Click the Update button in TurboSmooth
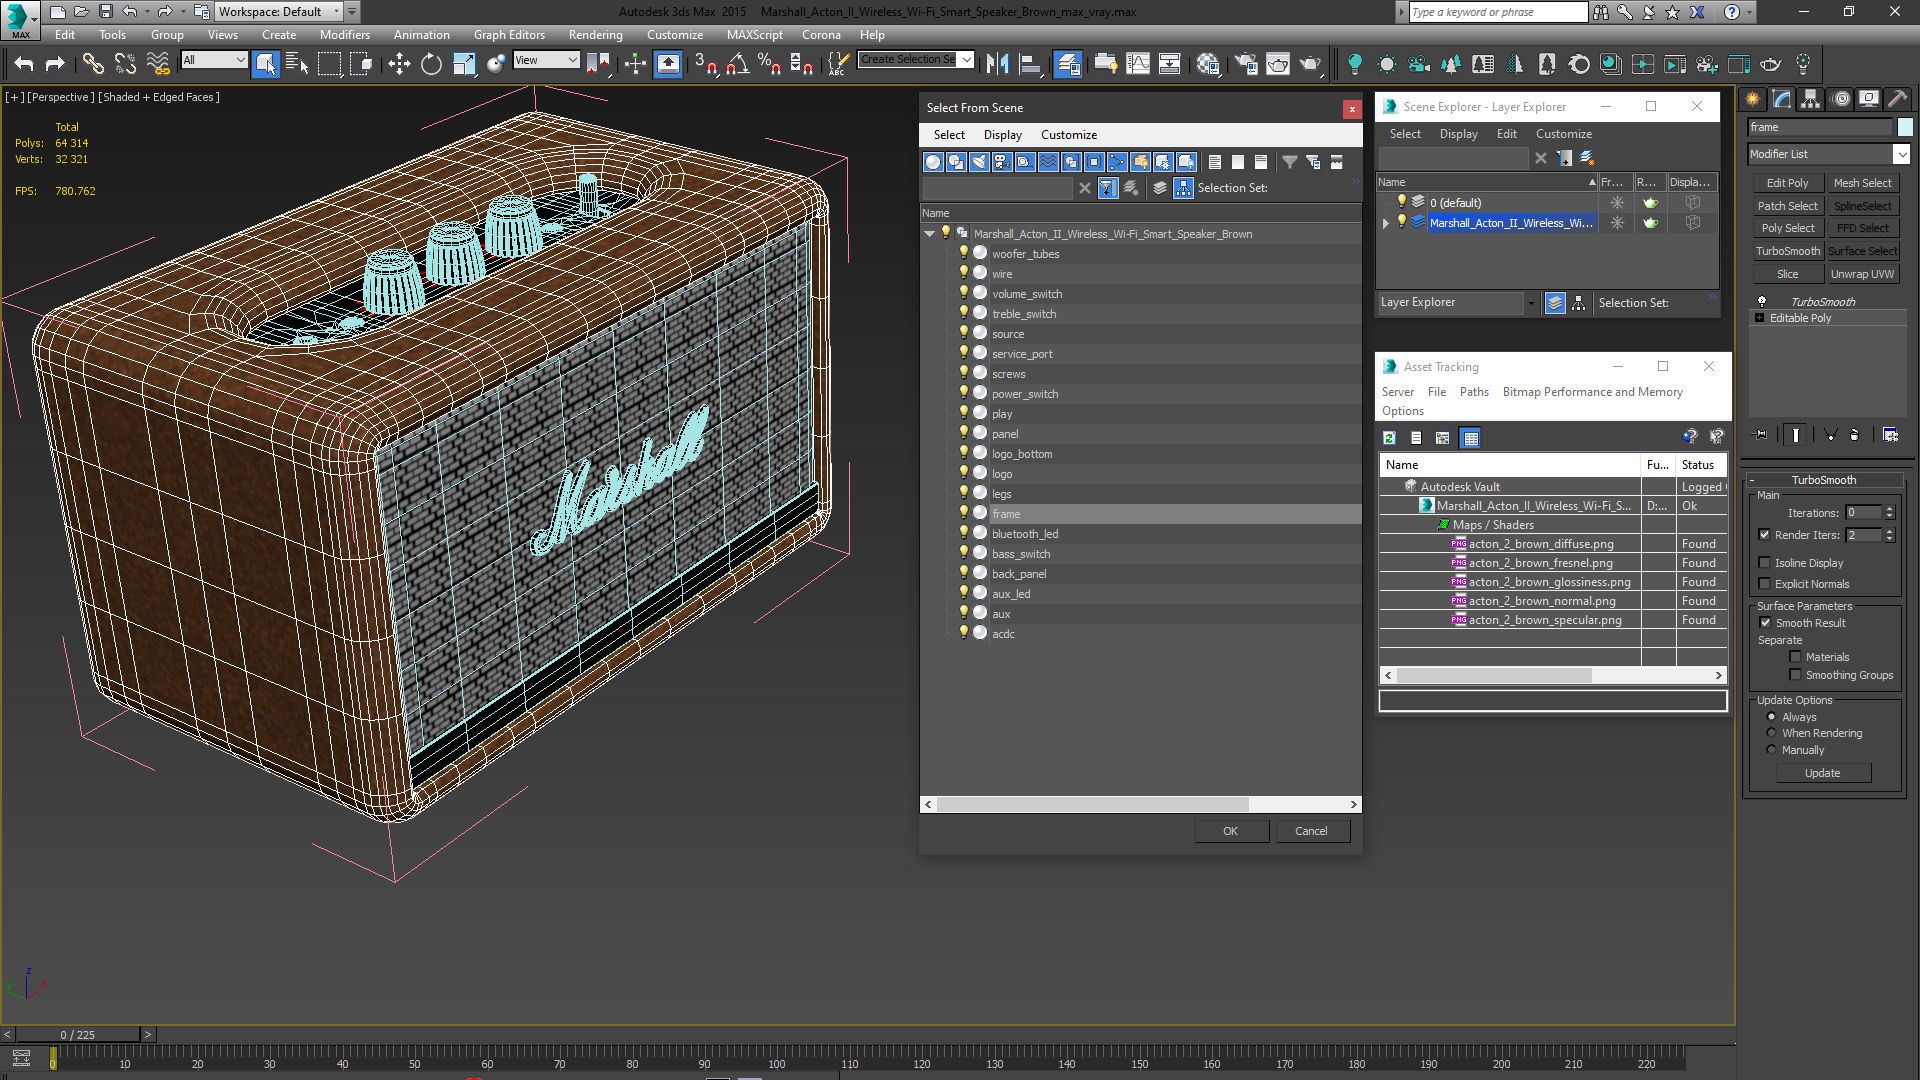1920x1080 pixels. coord(1822,773)
